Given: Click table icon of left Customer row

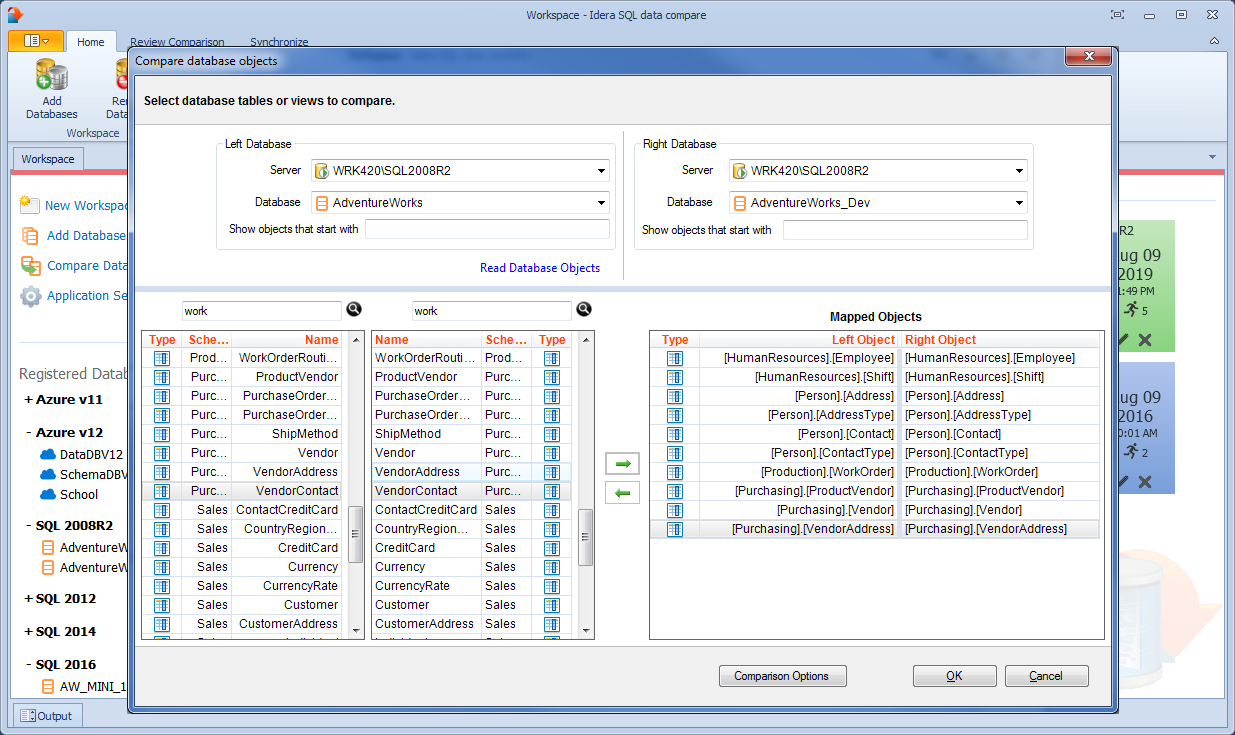Looking at the screenshot, I should point(162,605).
